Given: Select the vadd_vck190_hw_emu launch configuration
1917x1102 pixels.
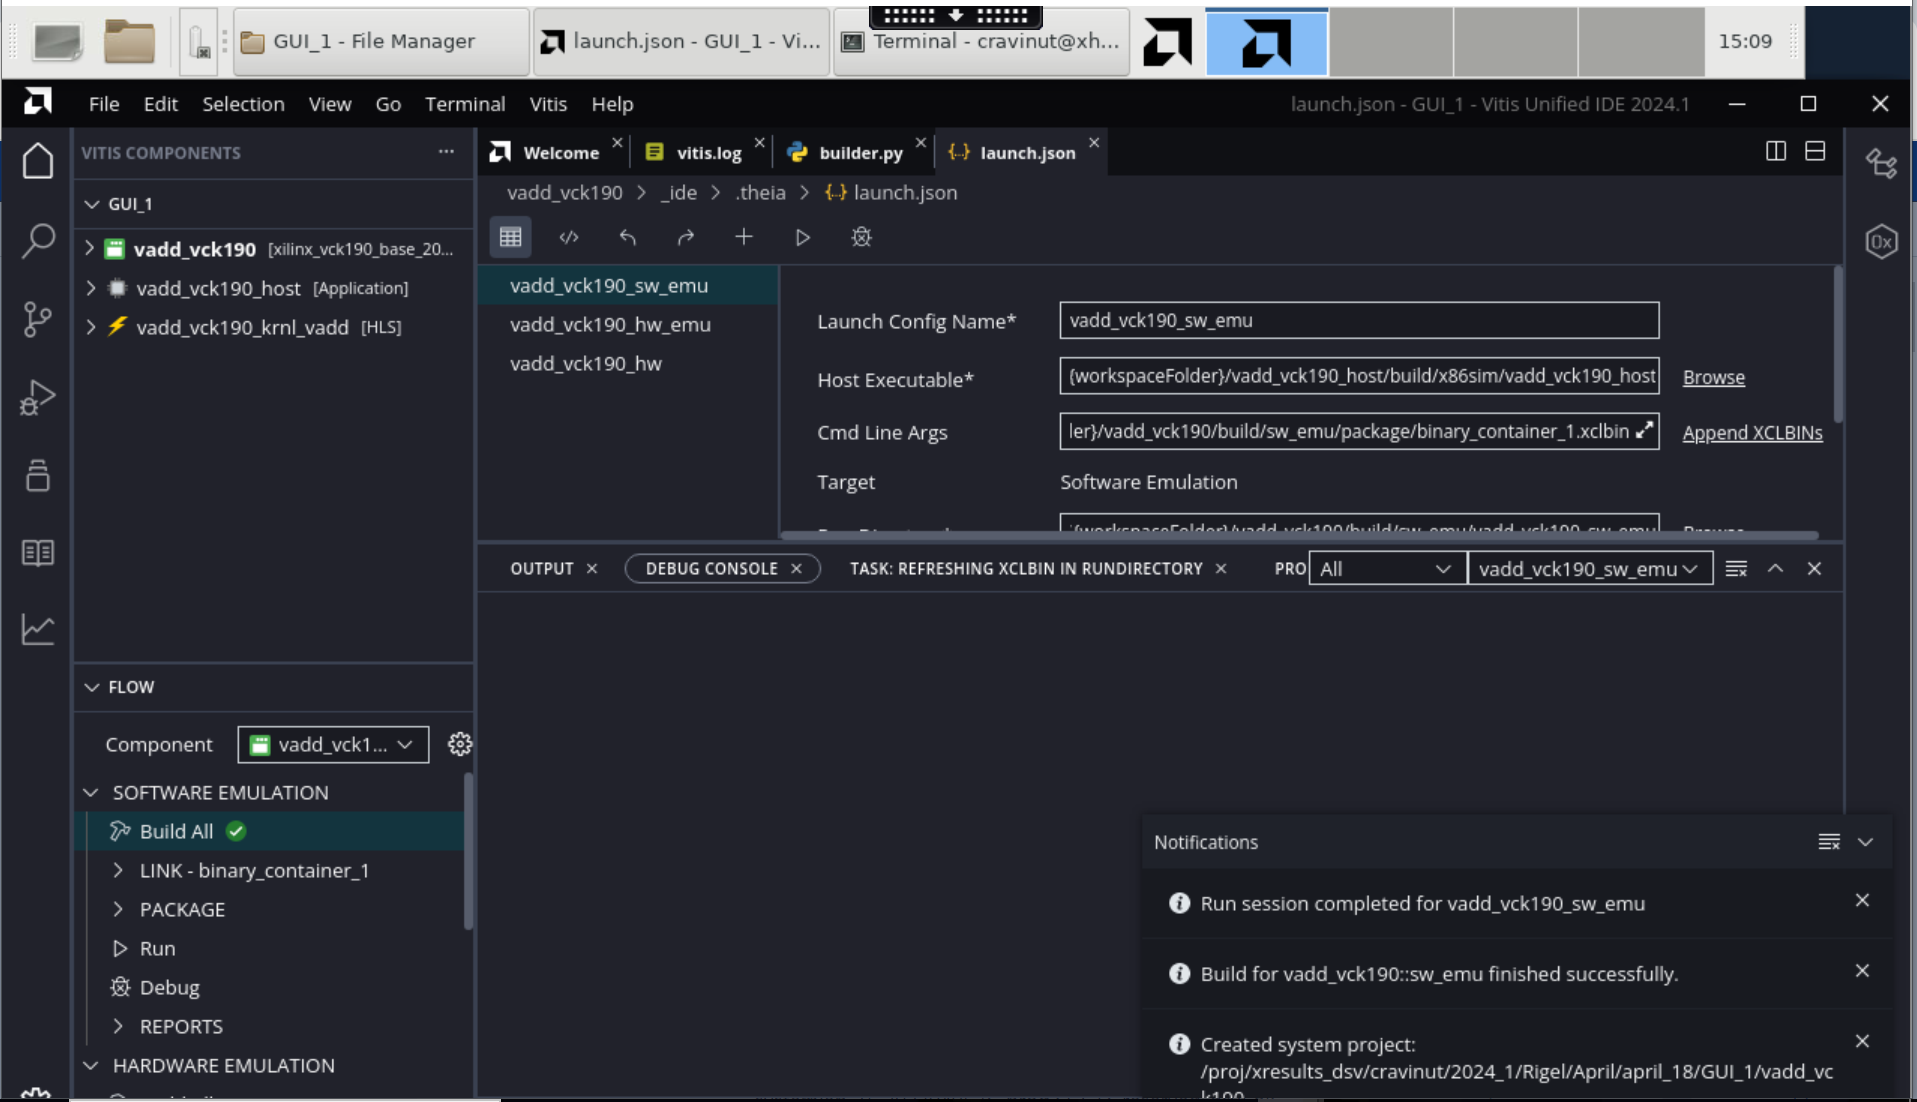Looking at the screenshot, I should click(x=609, y=324).
